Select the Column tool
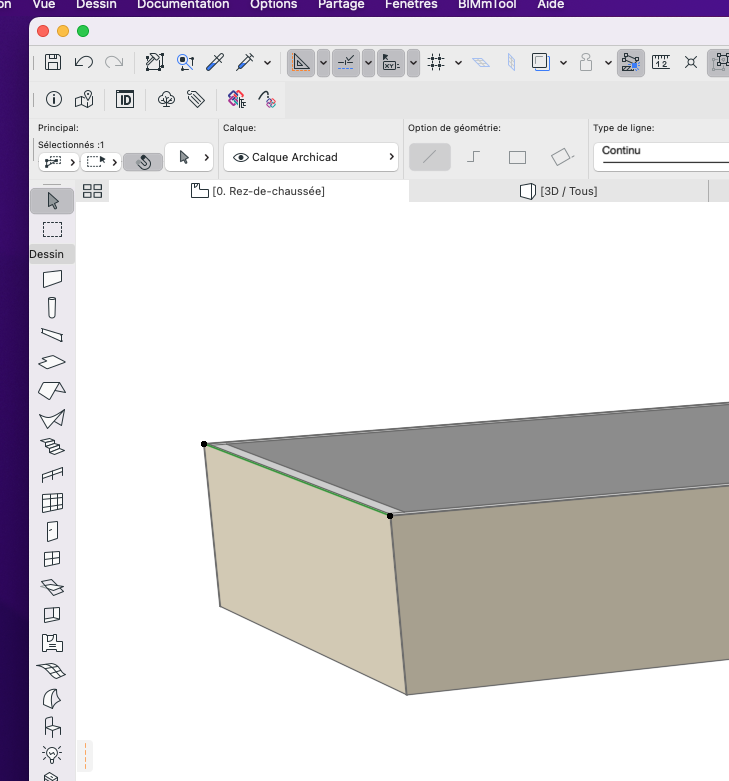This screenshot has width=729, height=781. 52,307
